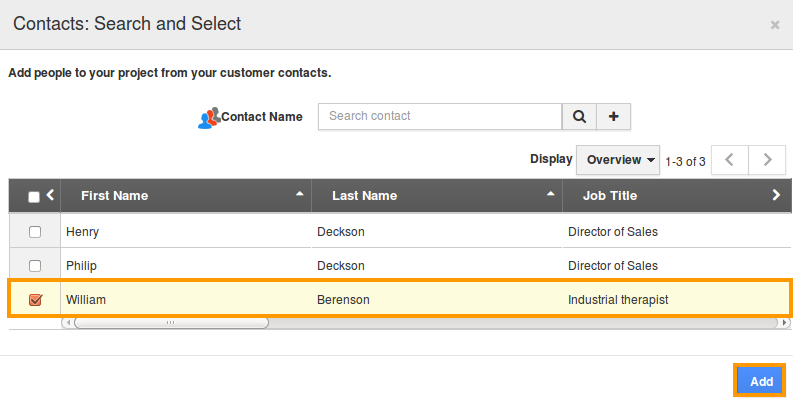Click the Search contact input field

click(439, 117)
